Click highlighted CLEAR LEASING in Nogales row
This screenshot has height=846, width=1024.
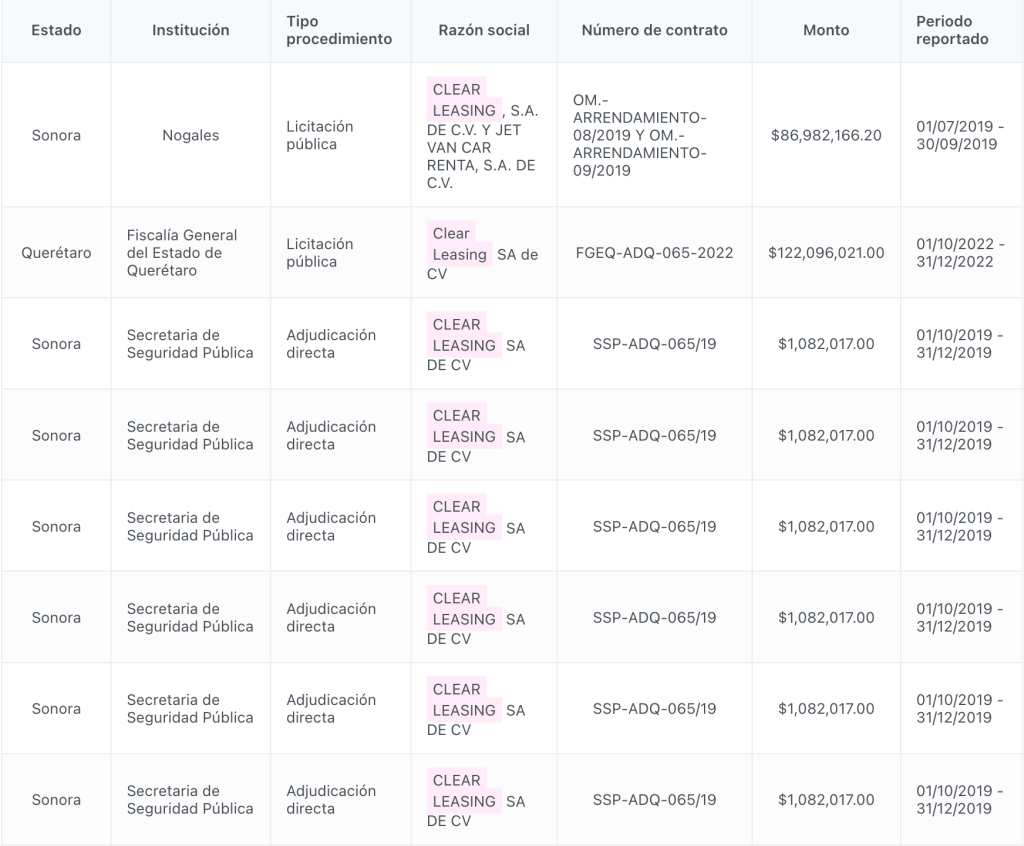tap(464, 100)
